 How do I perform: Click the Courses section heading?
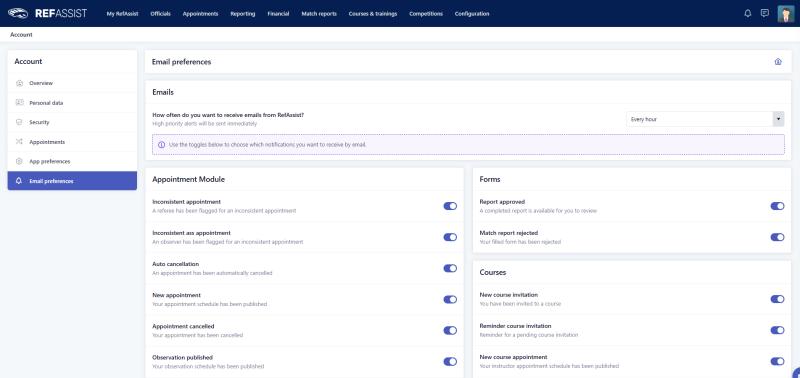[493, 272]
